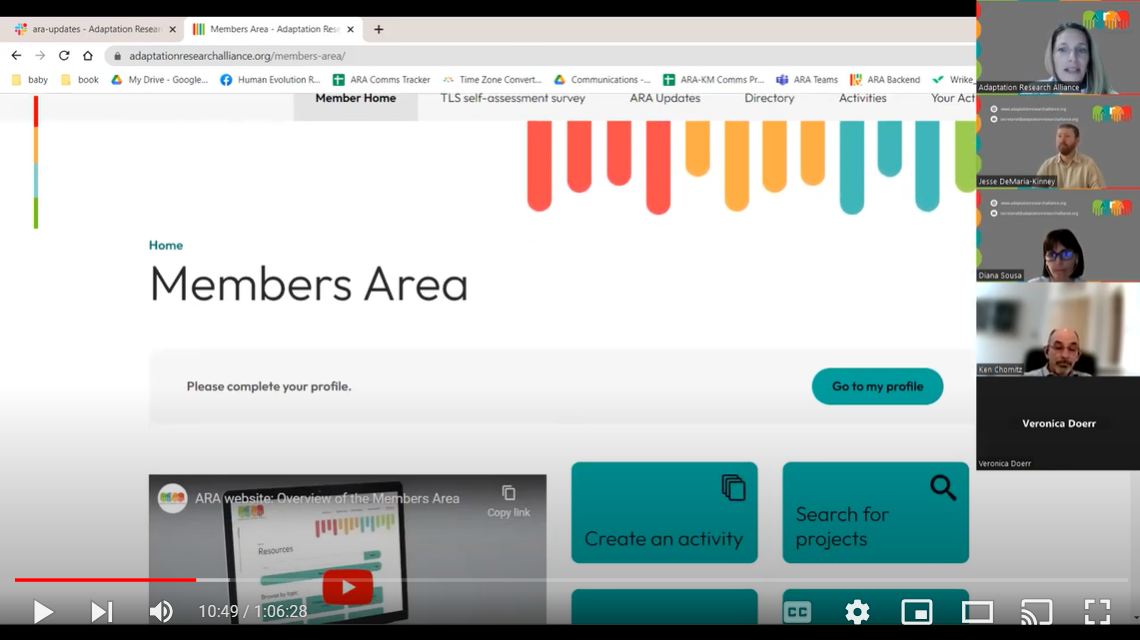This screenshot has height=640, width=1140.
Task: Skip to the next video
Action: 101,611
